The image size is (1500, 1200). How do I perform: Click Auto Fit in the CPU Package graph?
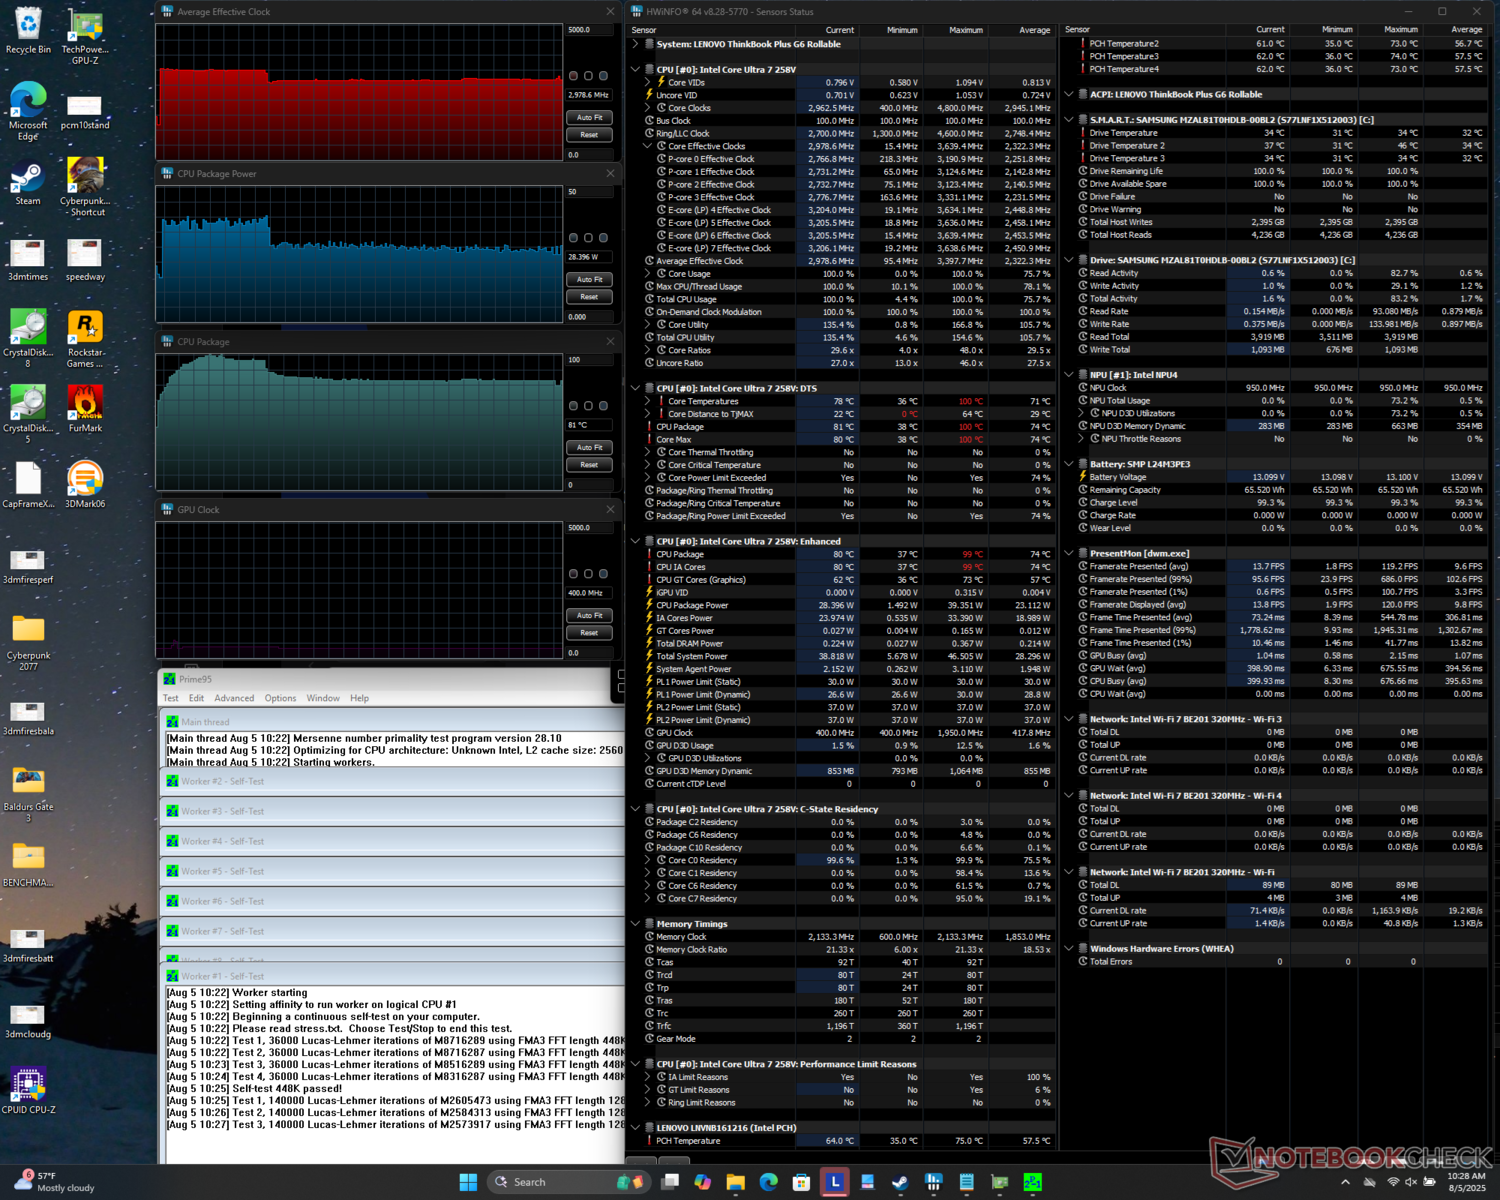[589, 447]
